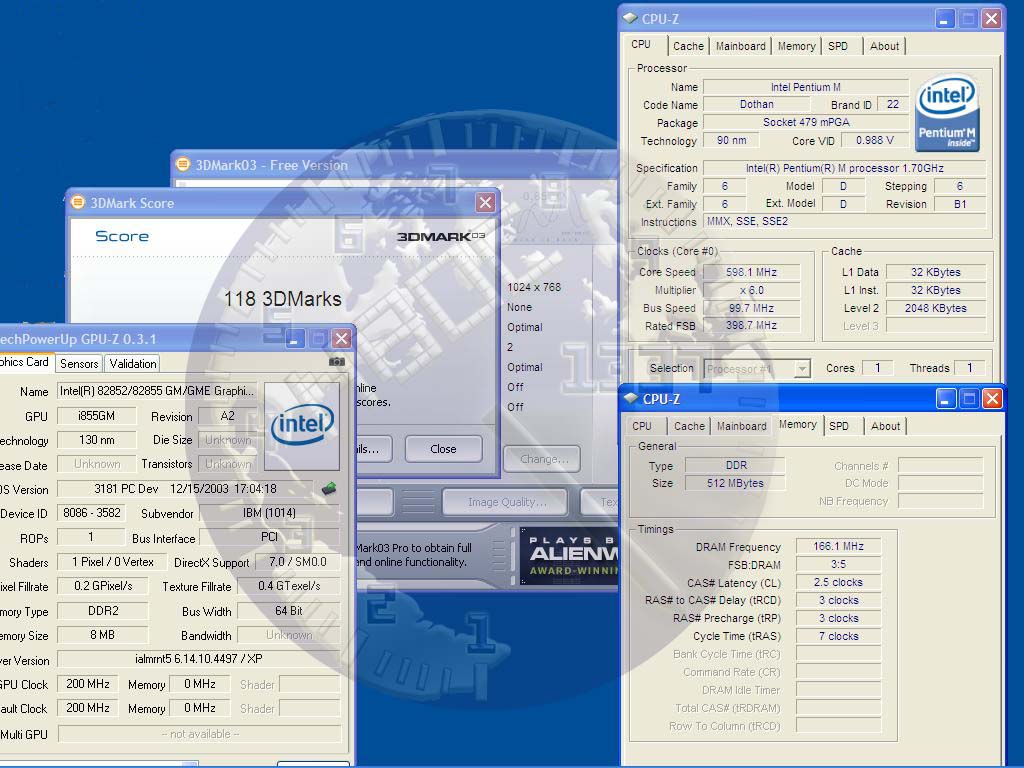Click the Specification processor text field
Screen dimensions: 1024x768
tap(844, 168)
